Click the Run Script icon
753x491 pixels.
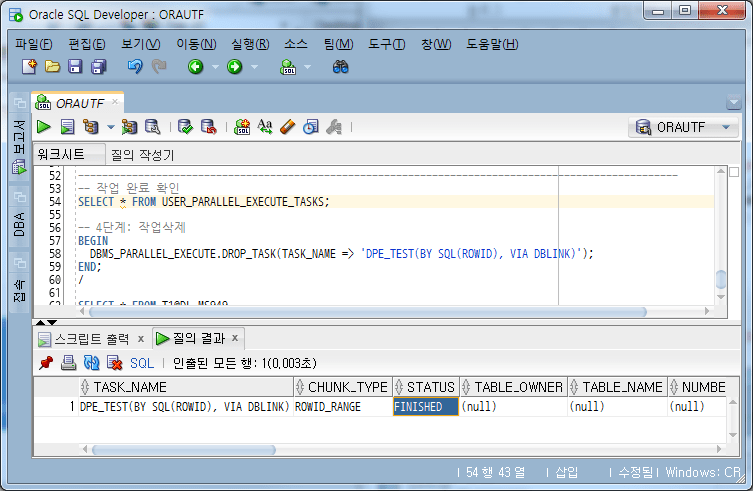pyautogui.click(x=67, y=127)
